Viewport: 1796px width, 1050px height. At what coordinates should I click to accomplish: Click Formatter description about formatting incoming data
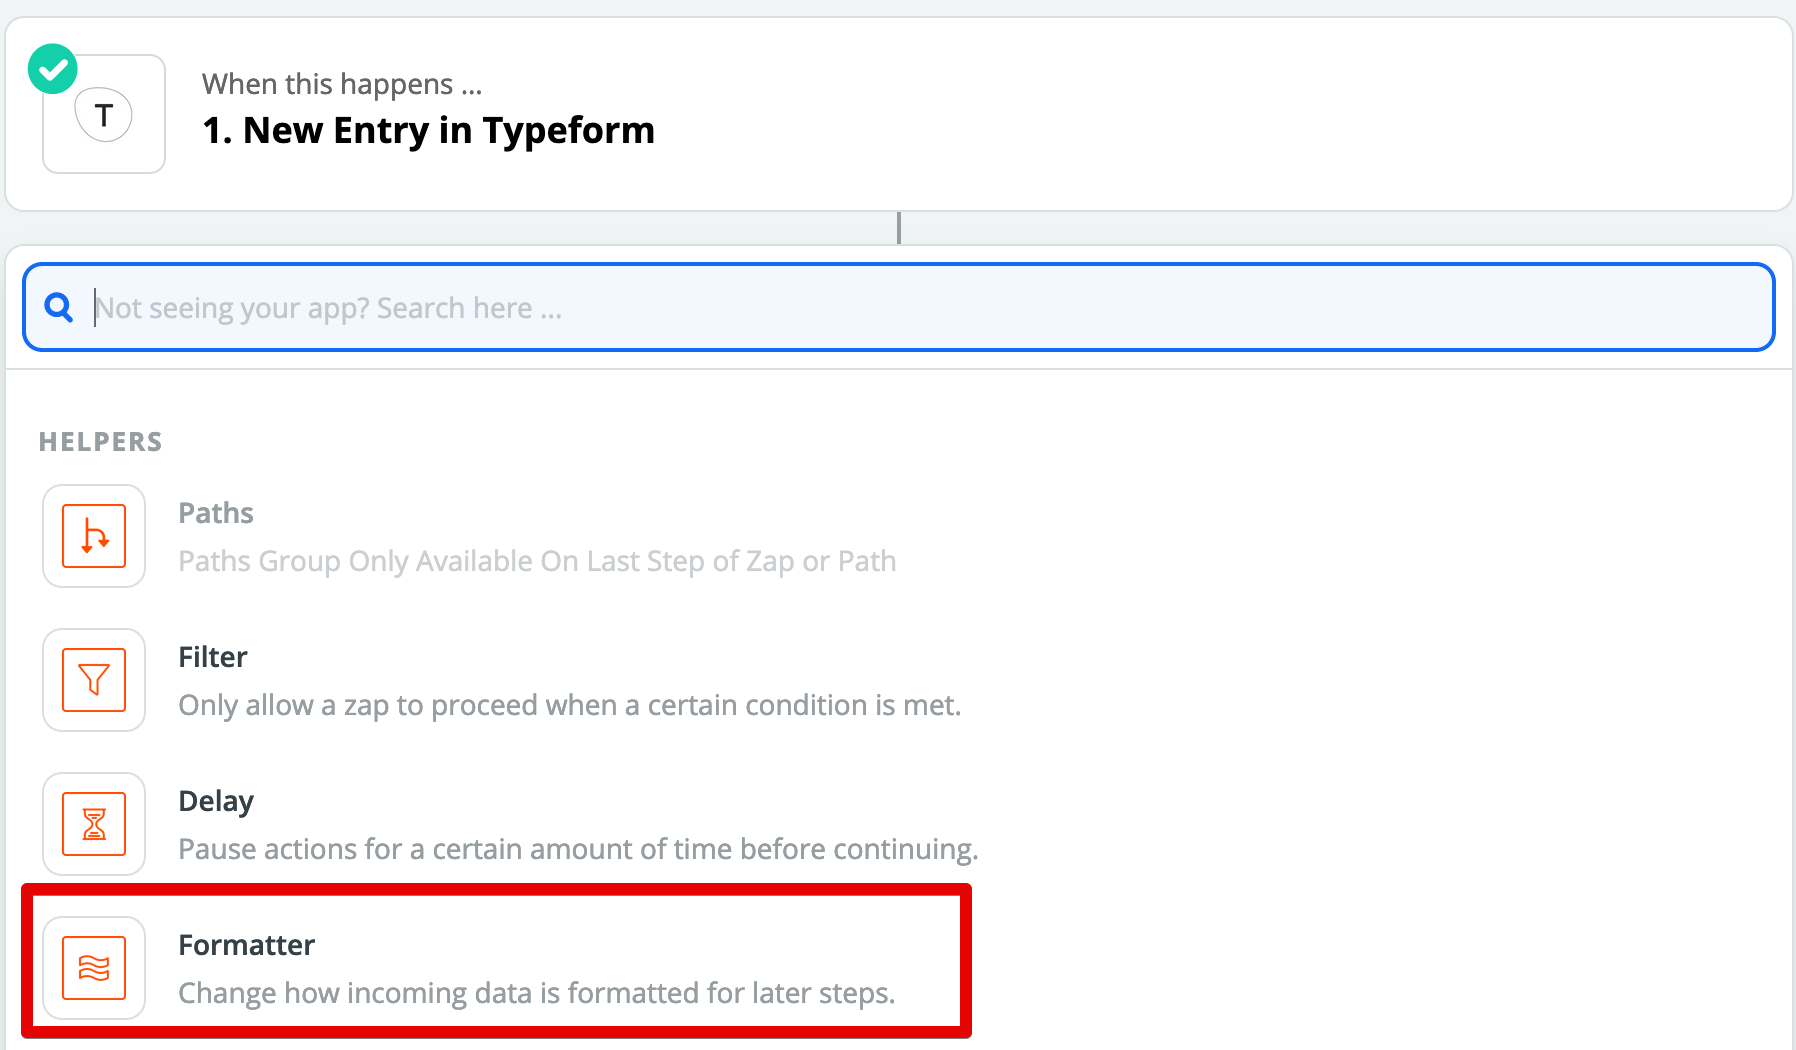tap(537, 993)
